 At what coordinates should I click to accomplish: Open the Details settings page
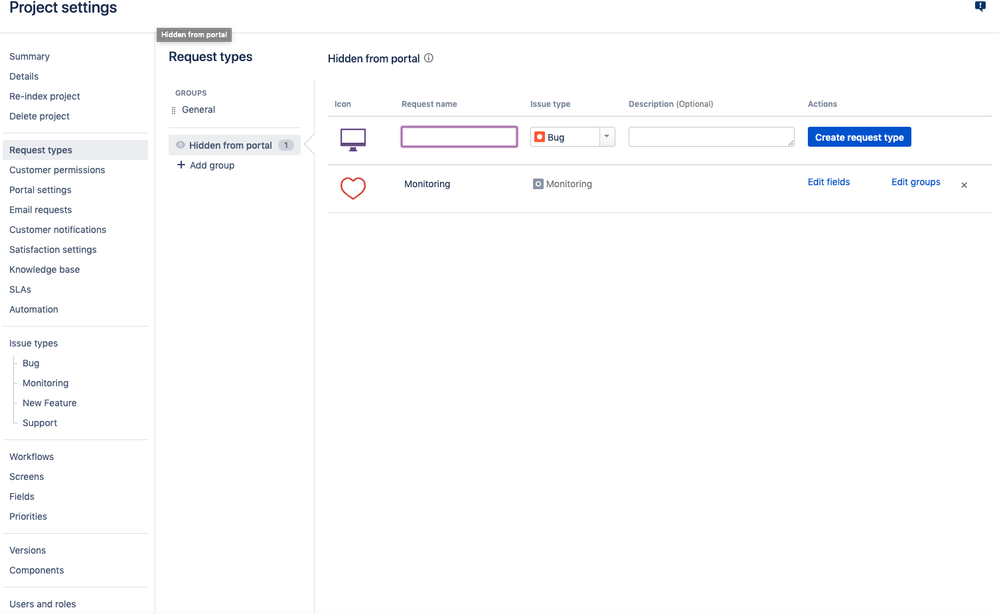click(x=24, y=76)
